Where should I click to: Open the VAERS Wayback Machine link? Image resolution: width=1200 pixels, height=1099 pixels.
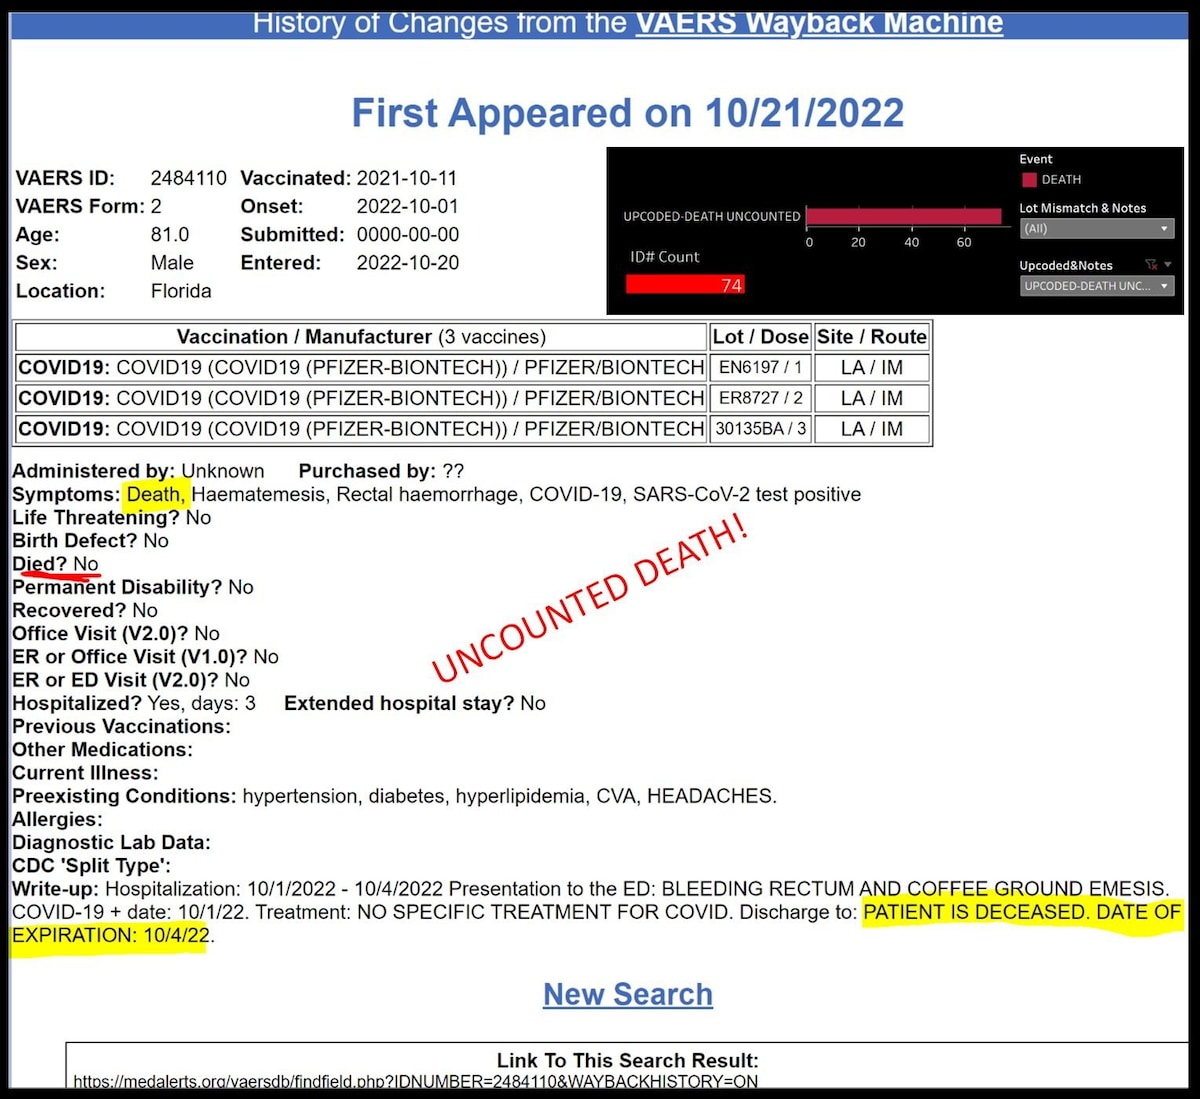(819, 22)
